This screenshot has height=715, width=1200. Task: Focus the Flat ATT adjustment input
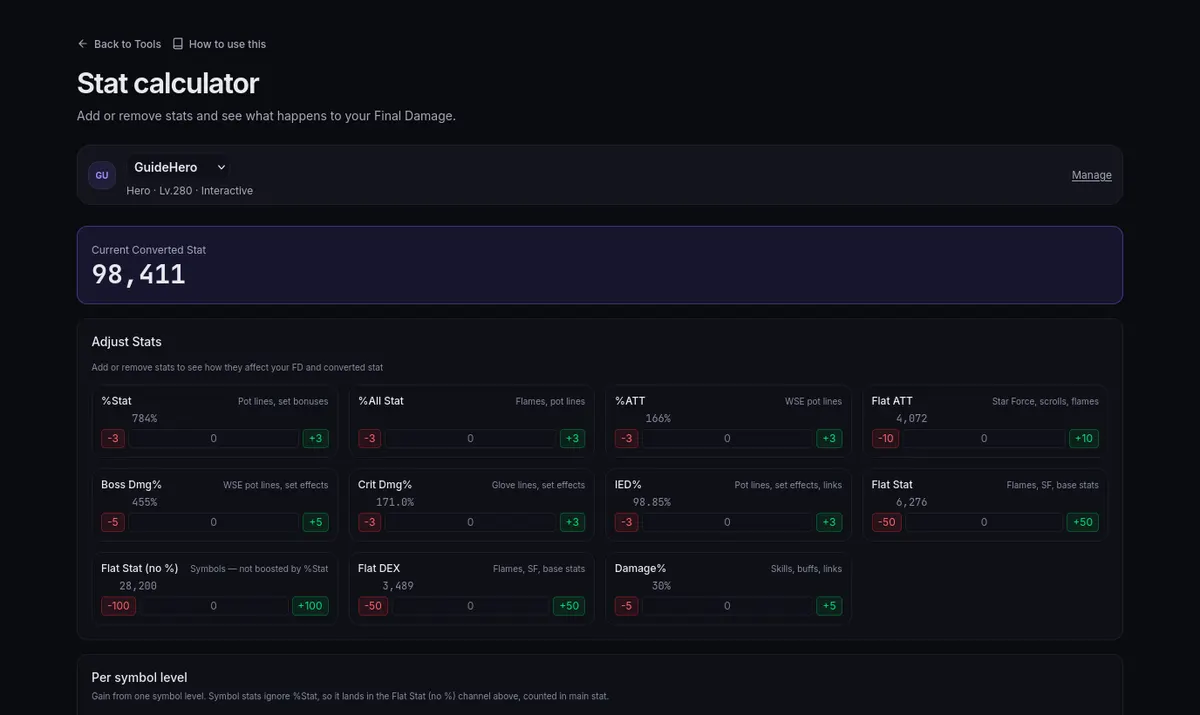[x=984, y=438]
